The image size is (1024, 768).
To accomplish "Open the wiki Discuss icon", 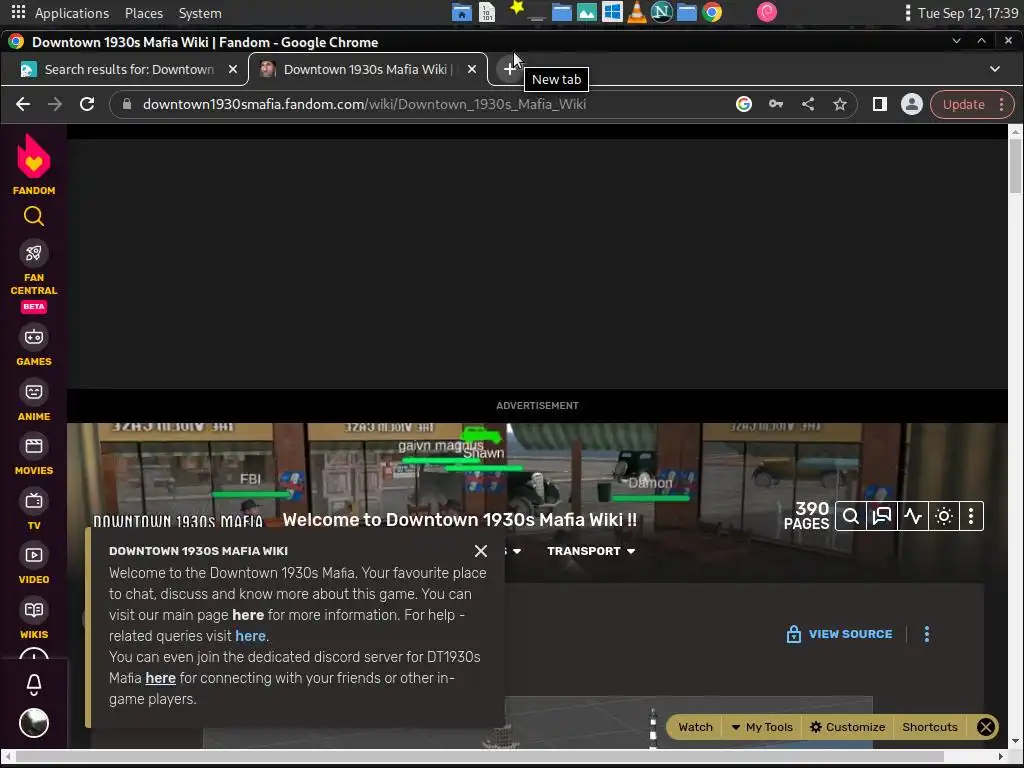I will pyautogui.click(x=882, y=516).
